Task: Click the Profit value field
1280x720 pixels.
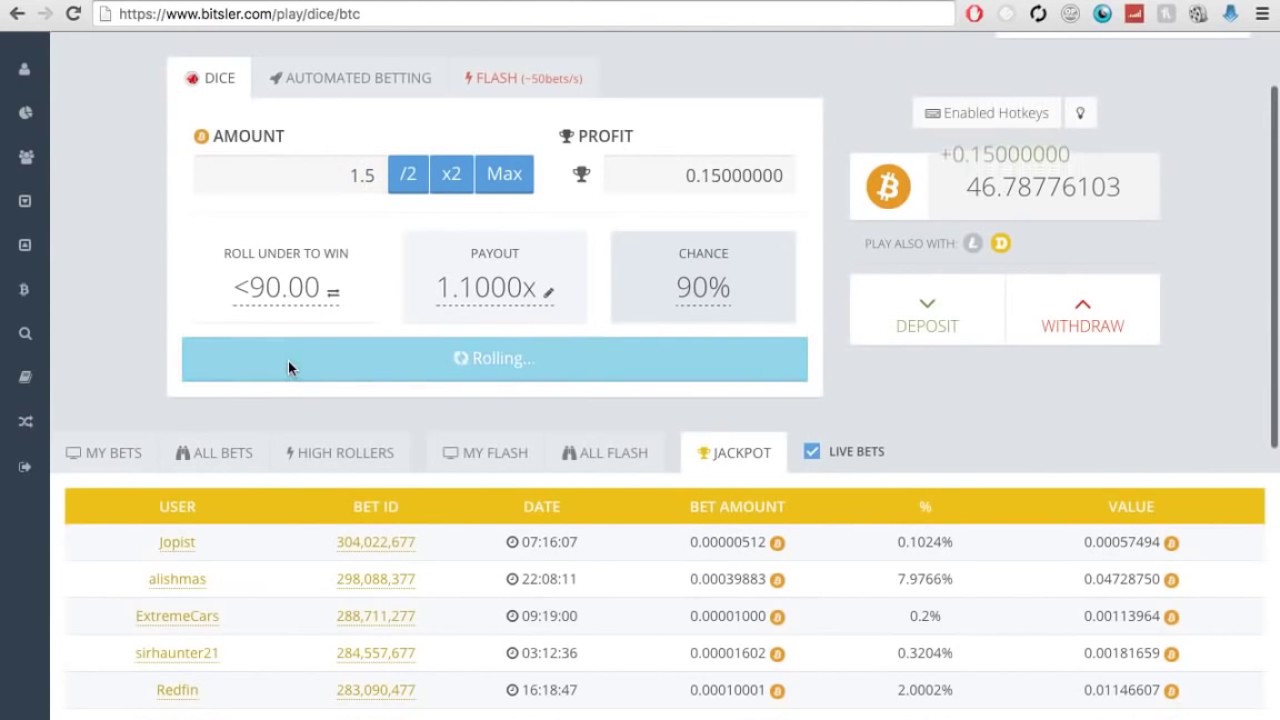Action: [699, 175]
